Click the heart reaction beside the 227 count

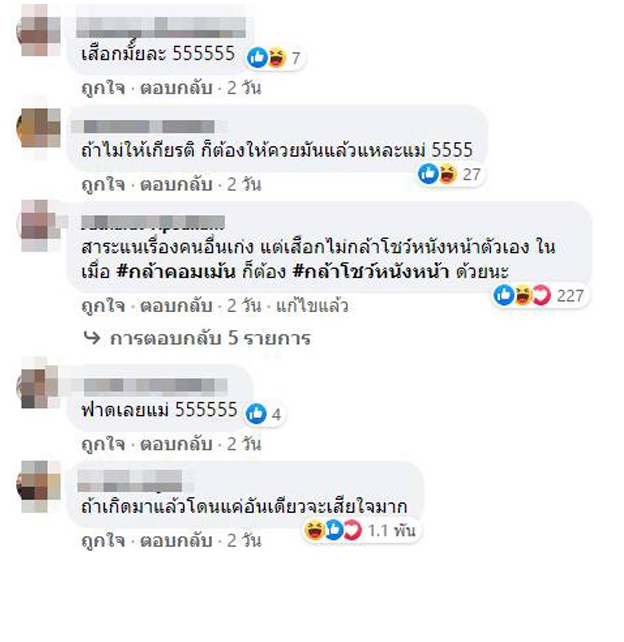(542, 295)
